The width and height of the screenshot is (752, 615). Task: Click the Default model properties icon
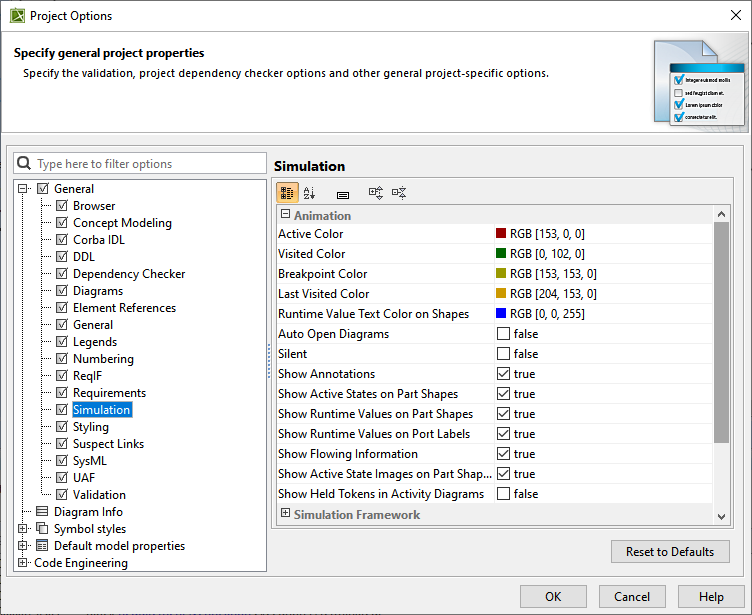42,546
